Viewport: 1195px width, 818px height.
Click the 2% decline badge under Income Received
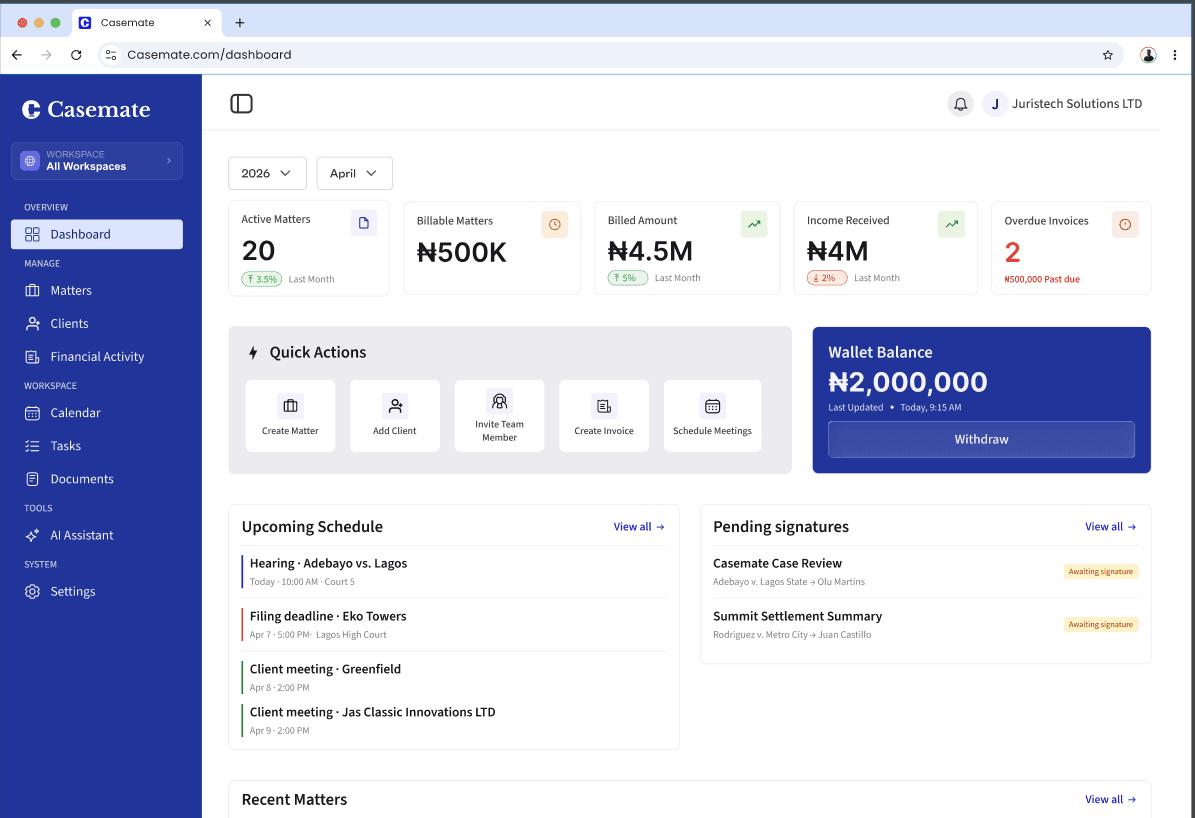pos(827,278)
